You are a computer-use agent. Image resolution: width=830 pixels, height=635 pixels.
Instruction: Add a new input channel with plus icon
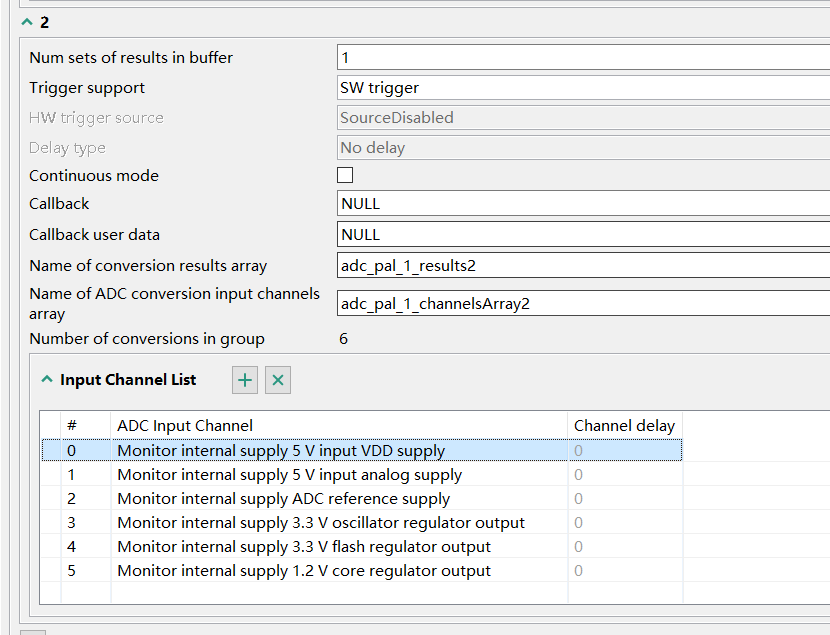(245, 380)
